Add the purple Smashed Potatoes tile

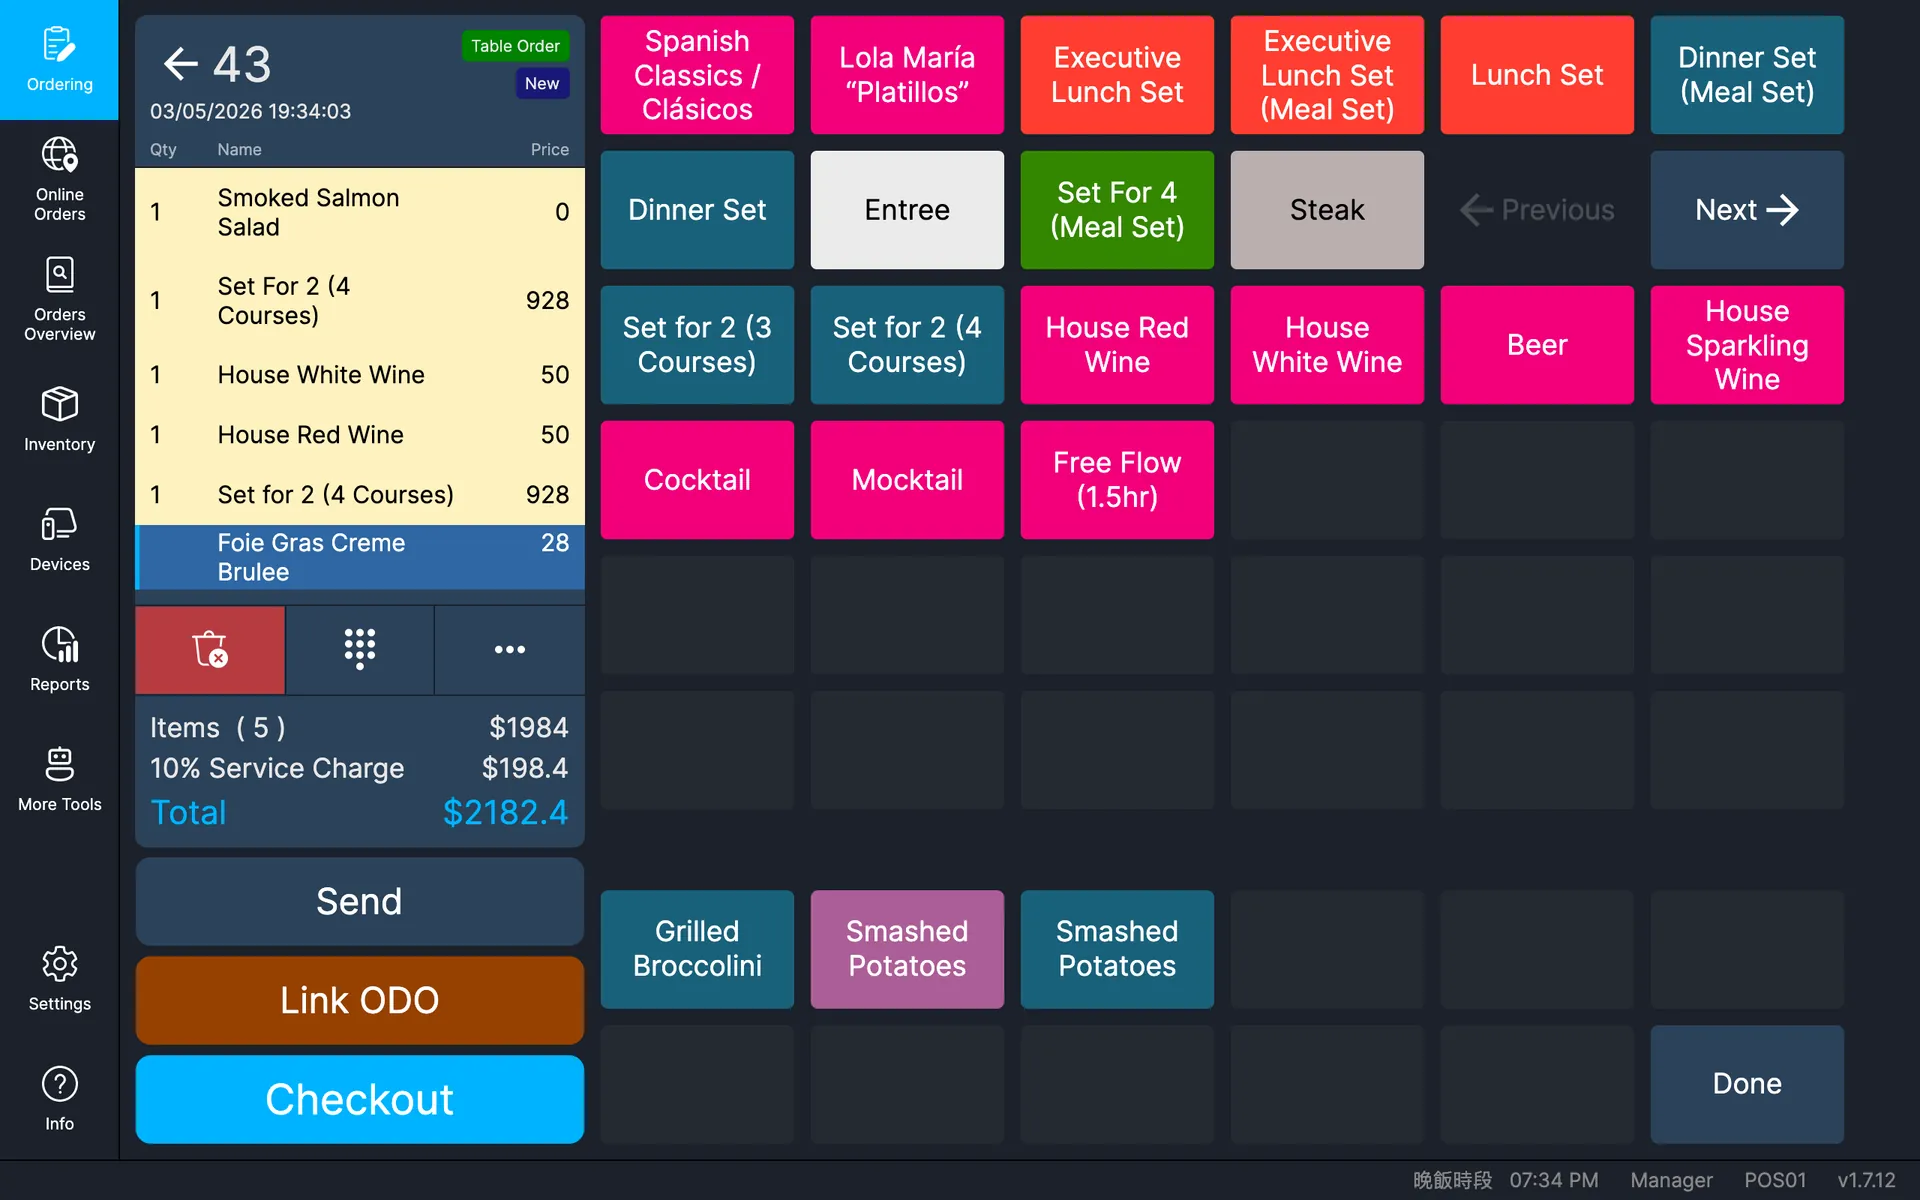pos(907,949)
